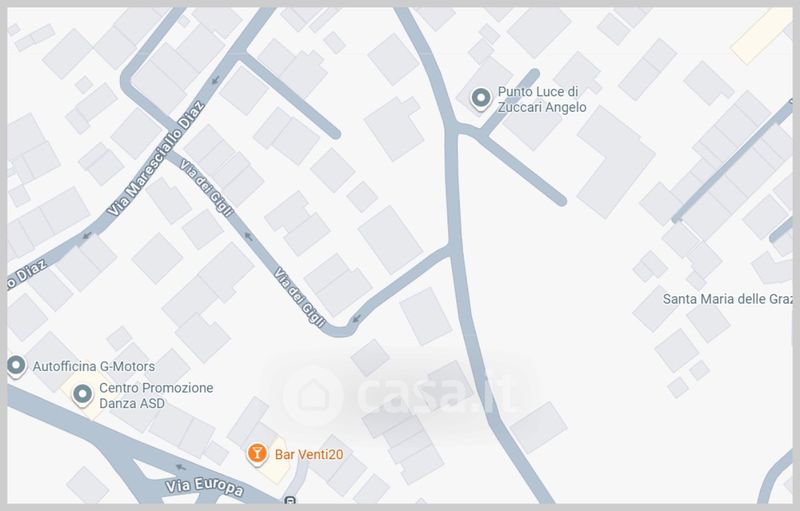Image resolution: width=800 pixels, height=511 pixels.
Task: Click the large L-shaped building east of Punto Luce
Action: click(x=616, y=162)
